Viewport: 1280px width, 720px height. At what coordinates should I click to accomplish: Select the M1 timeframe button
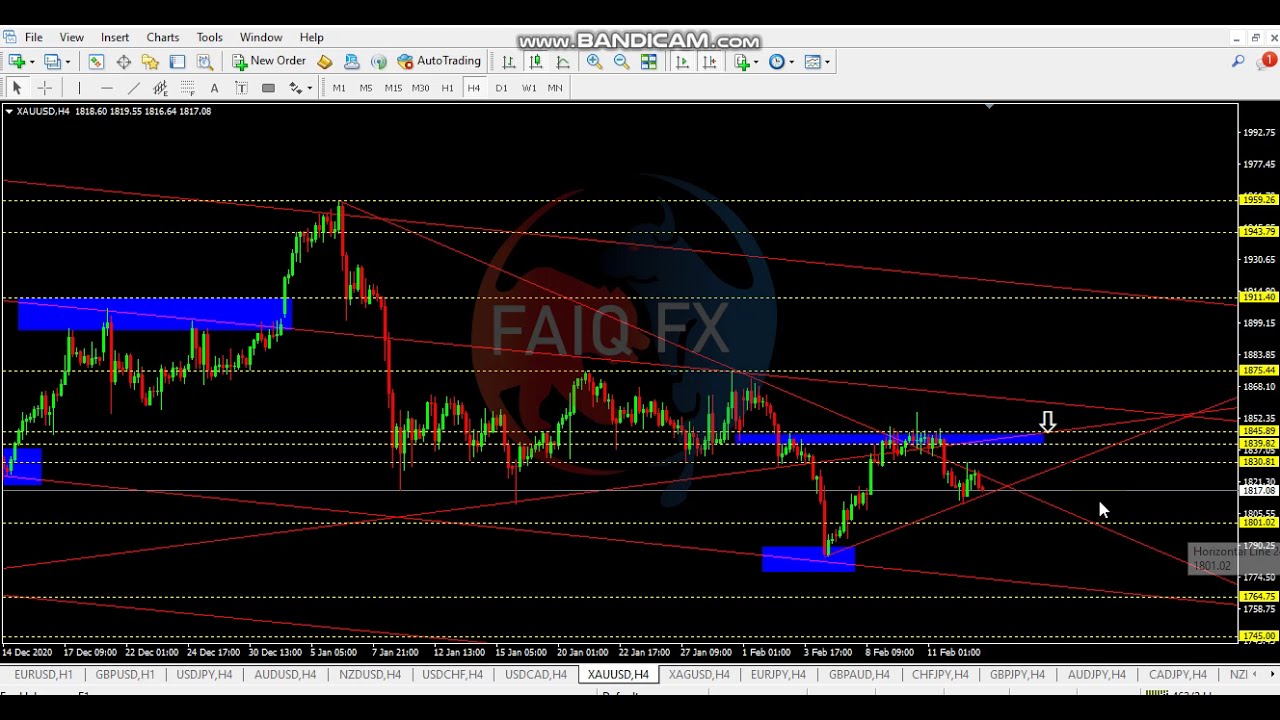coord(339,88)
